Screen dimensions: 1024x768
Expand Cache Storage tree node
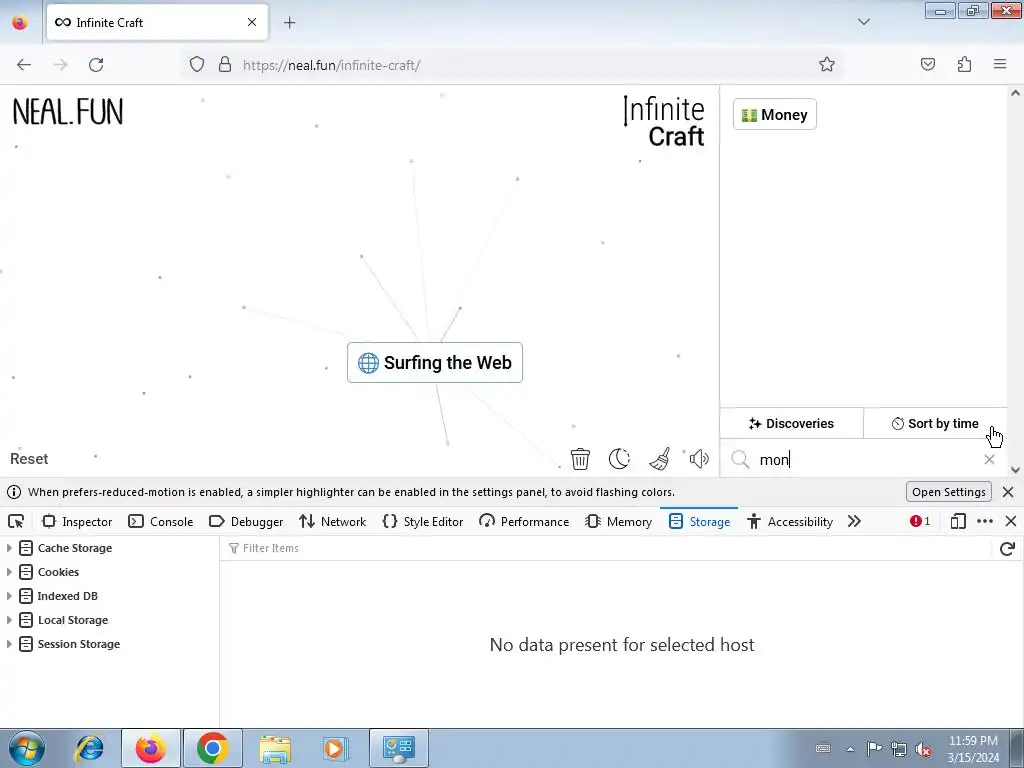[x=9, y=548]
